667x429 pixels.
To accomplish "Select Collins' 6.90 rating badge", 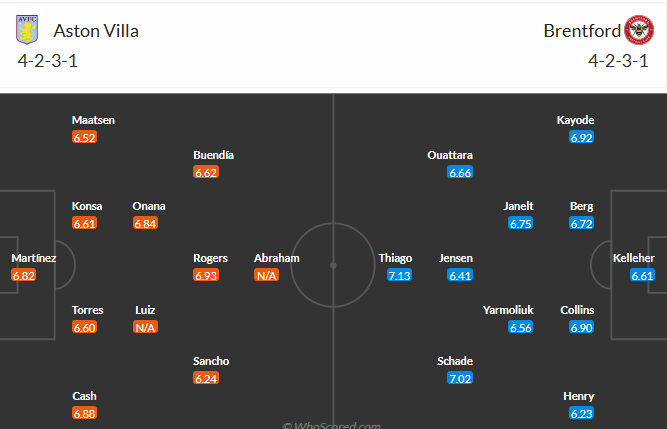I will (x=581, y=327).
